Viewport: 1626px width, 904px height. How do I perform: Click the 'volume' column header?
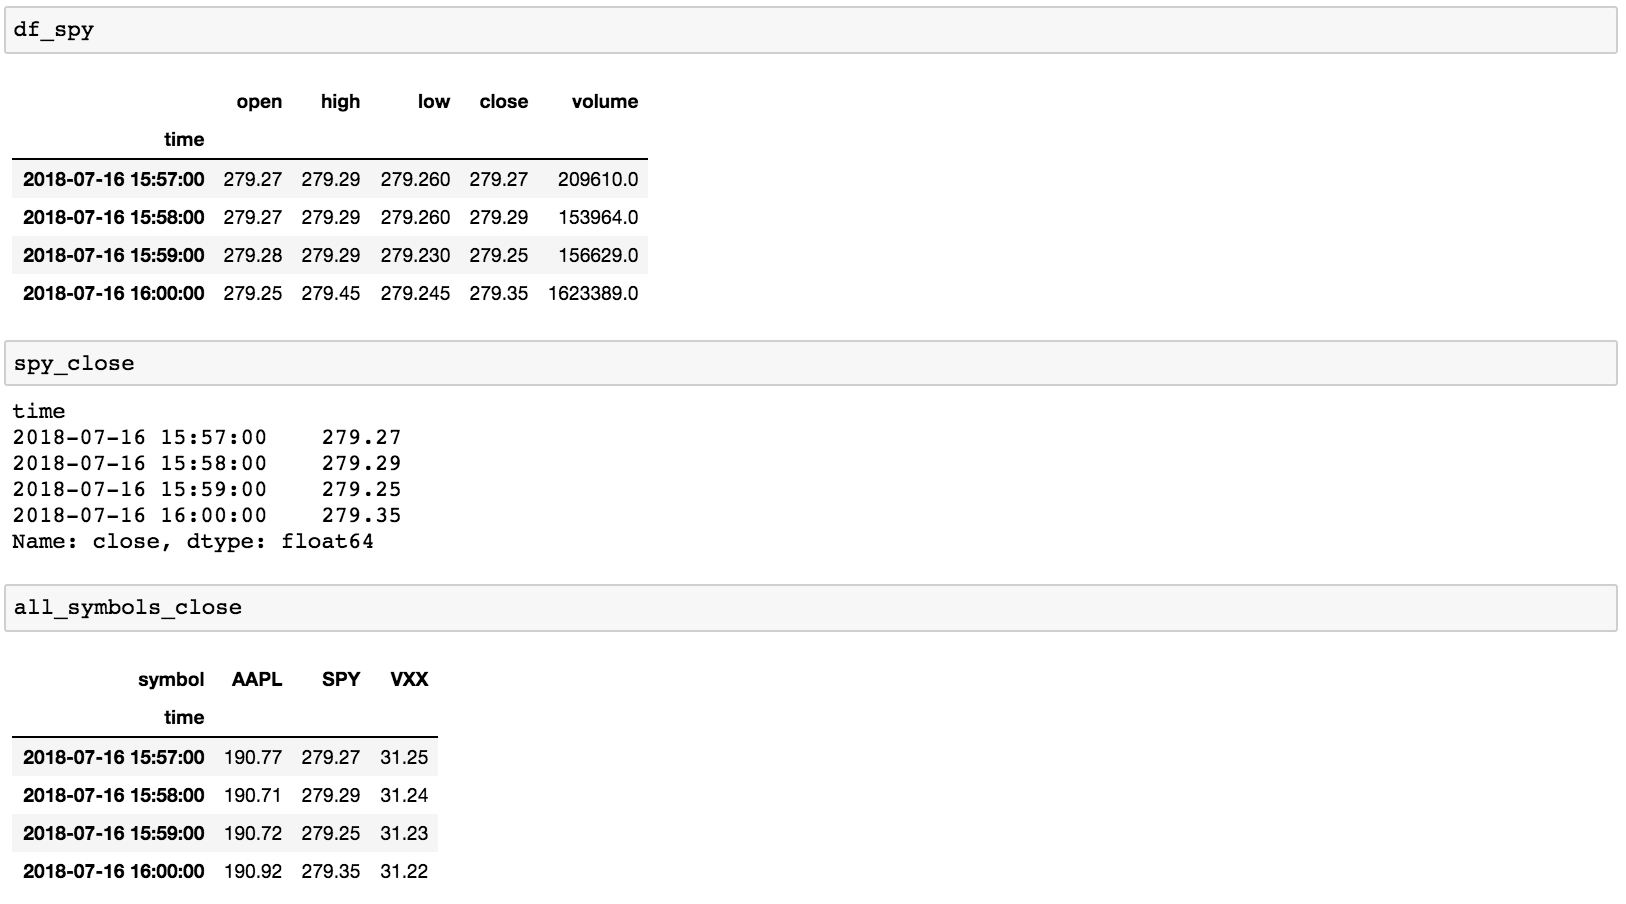[x=604, y=102]
